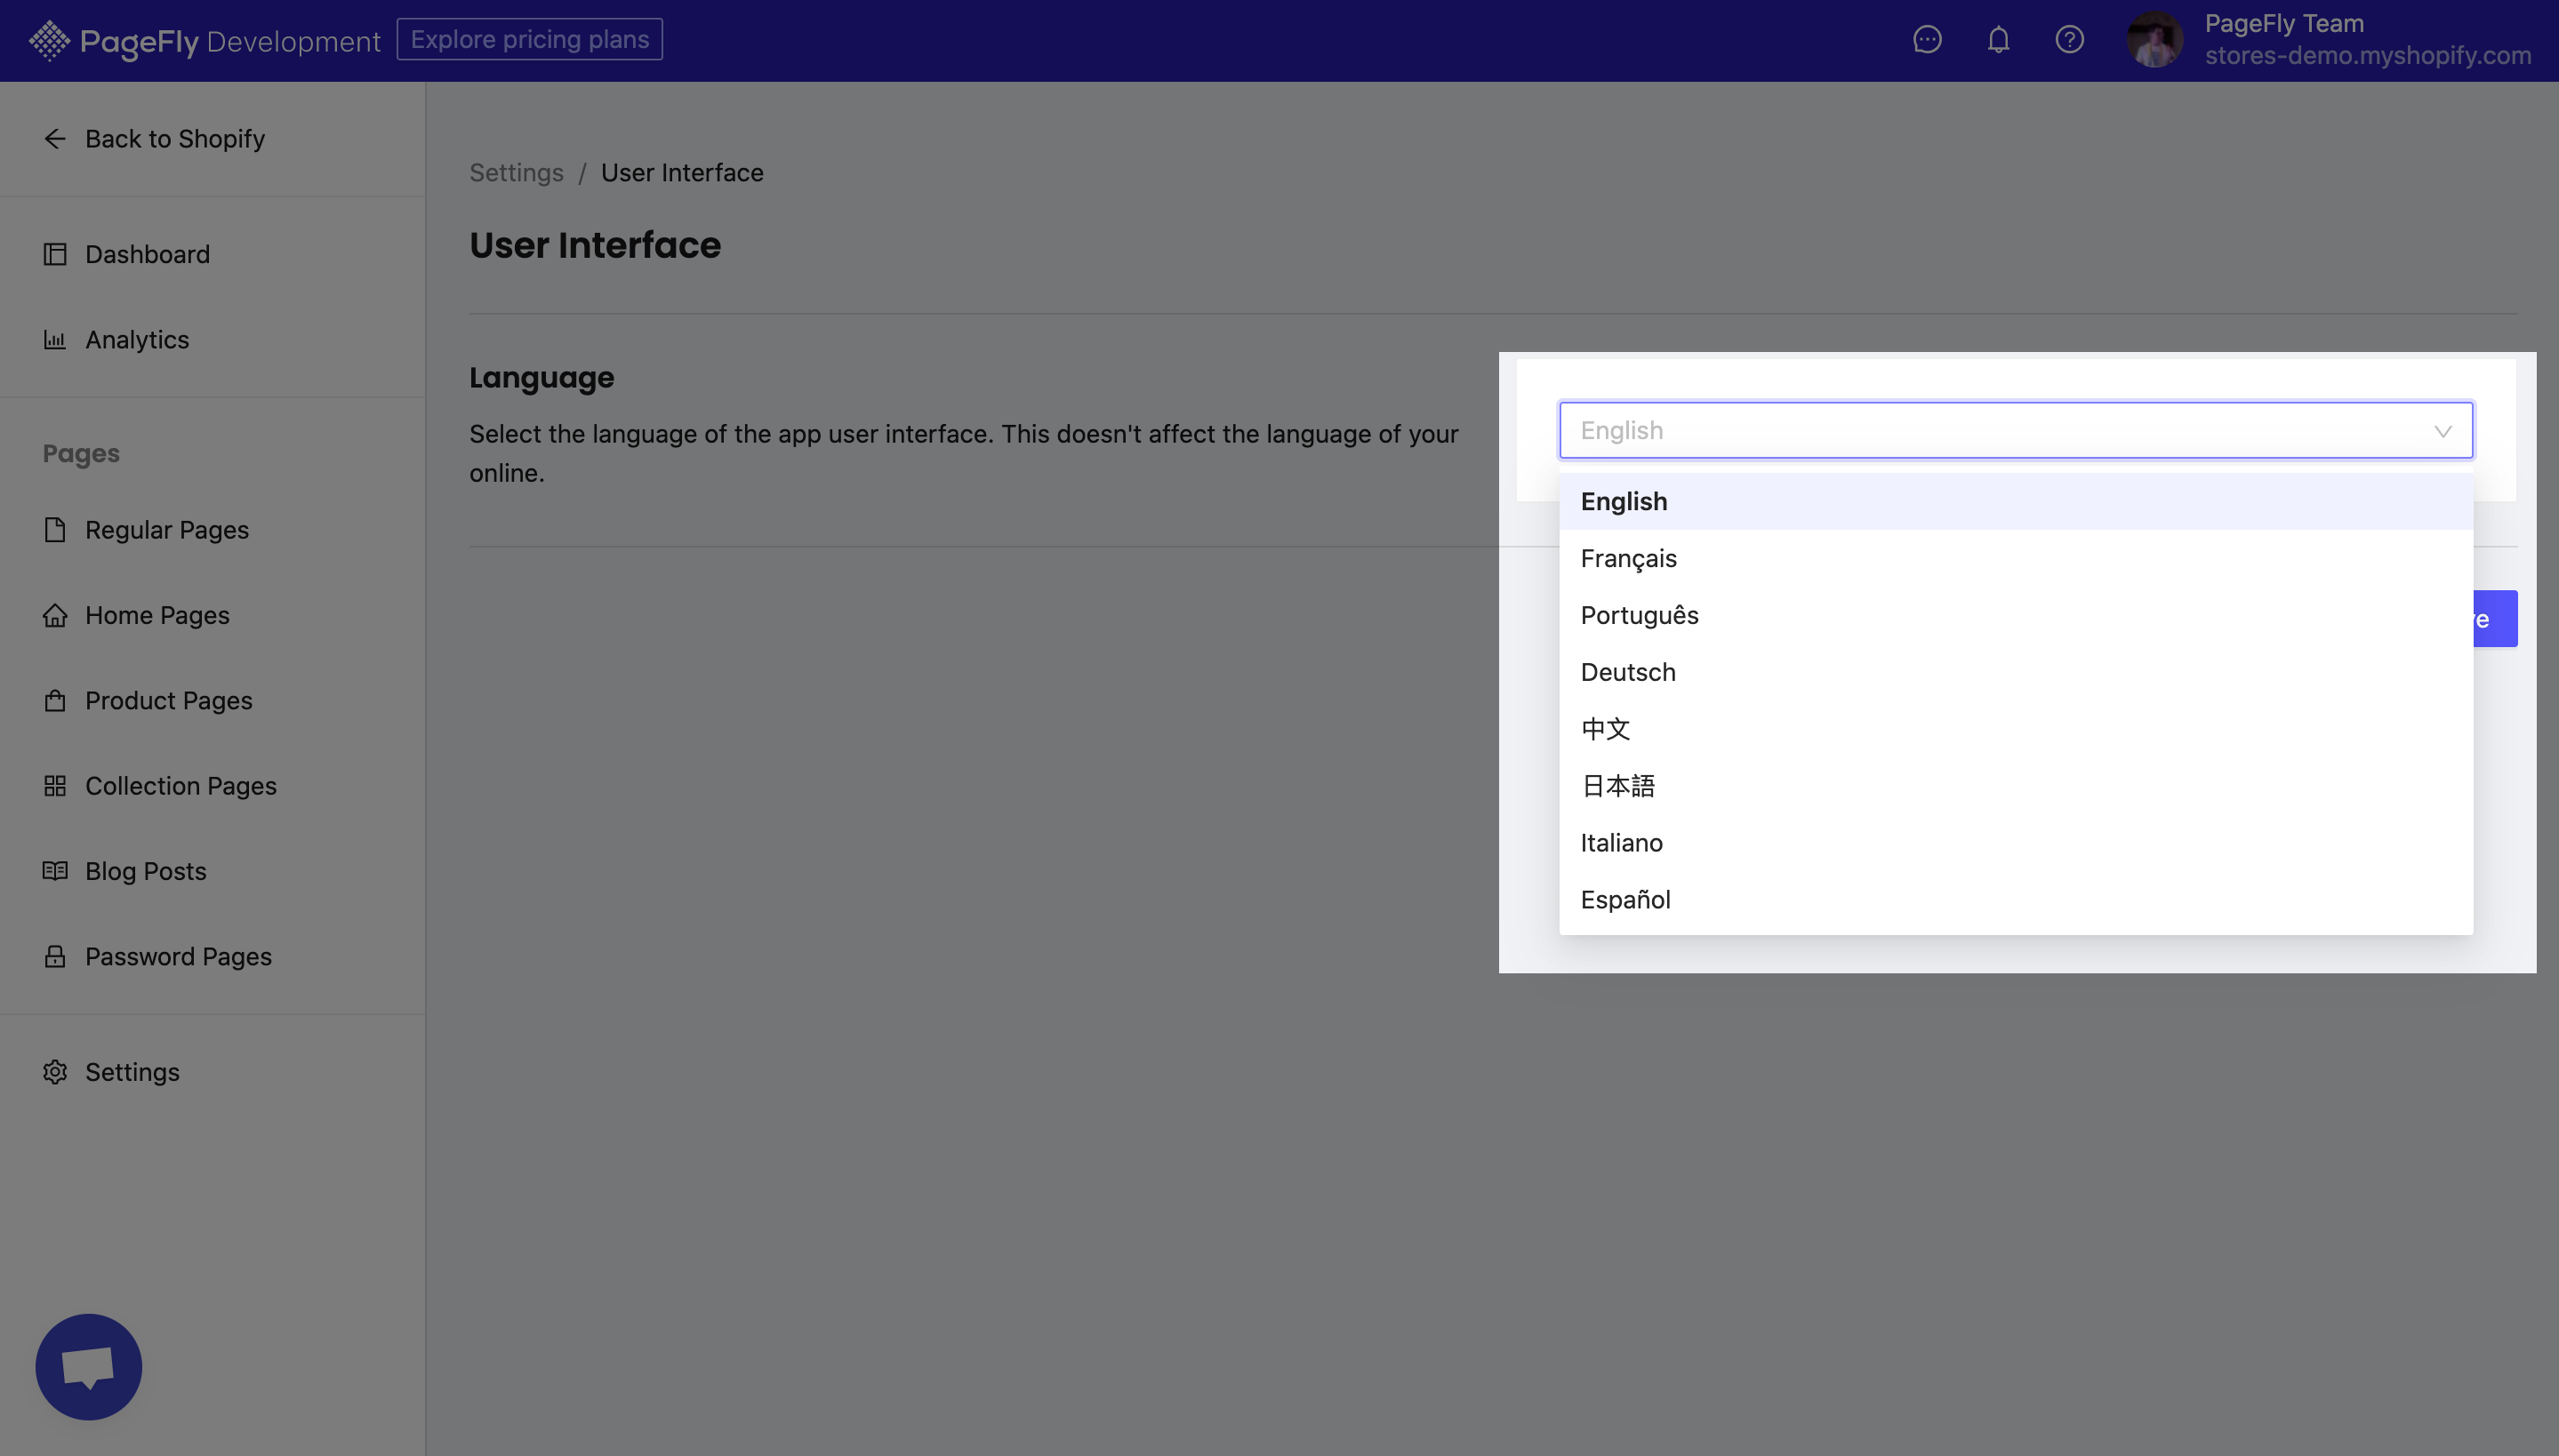
Task: Click the Explore pricing plans button
Action: pos(529,39)
